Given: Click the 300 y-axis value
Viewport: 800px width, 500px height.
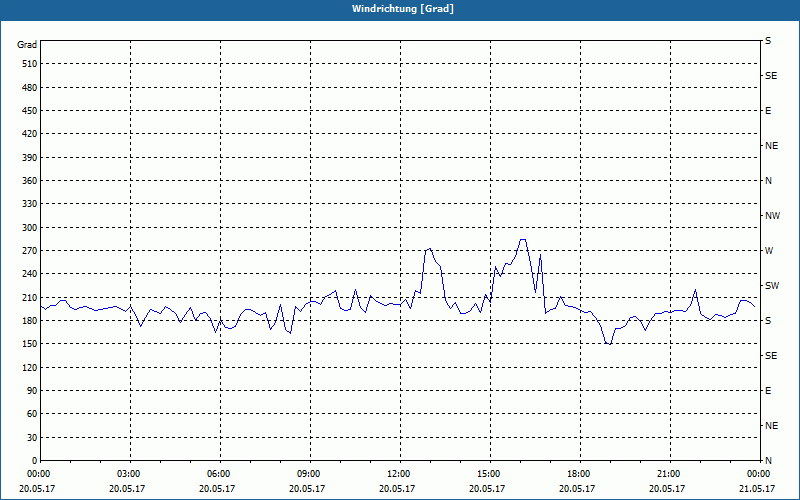Looking at the screenshot, I should tap(30, 228).
